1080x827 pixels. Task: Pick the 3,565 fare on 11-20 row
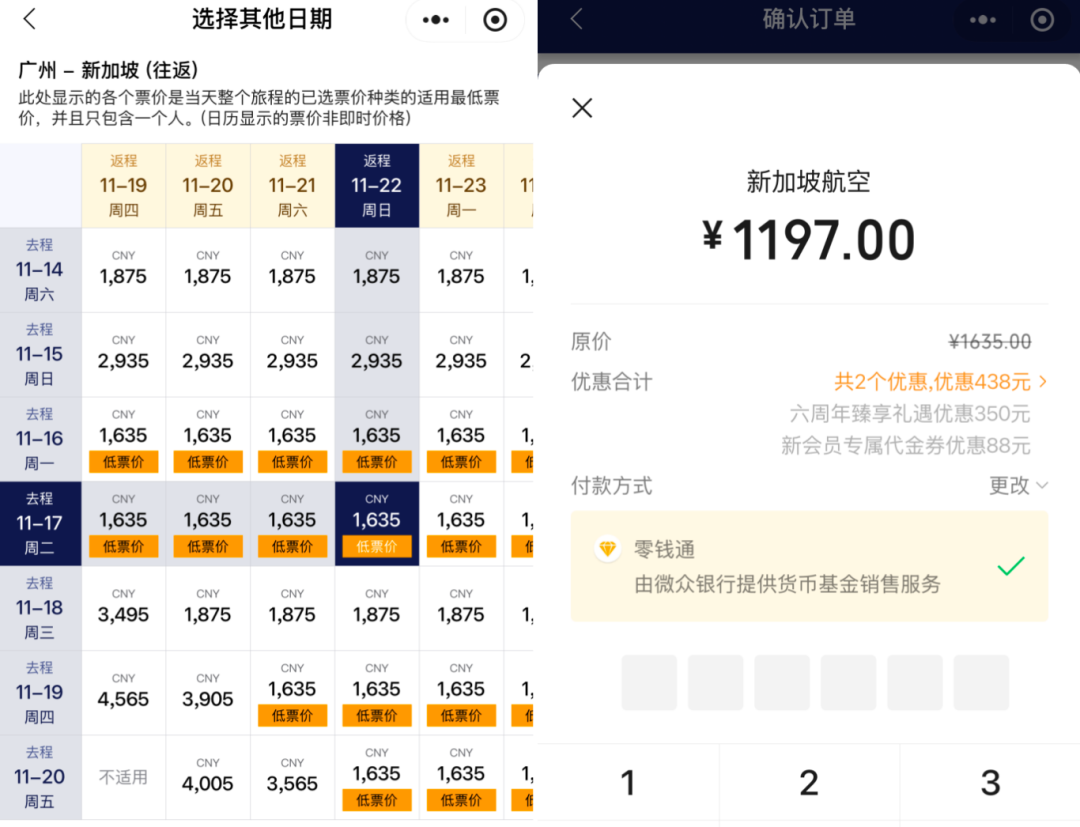pos(292,777)
